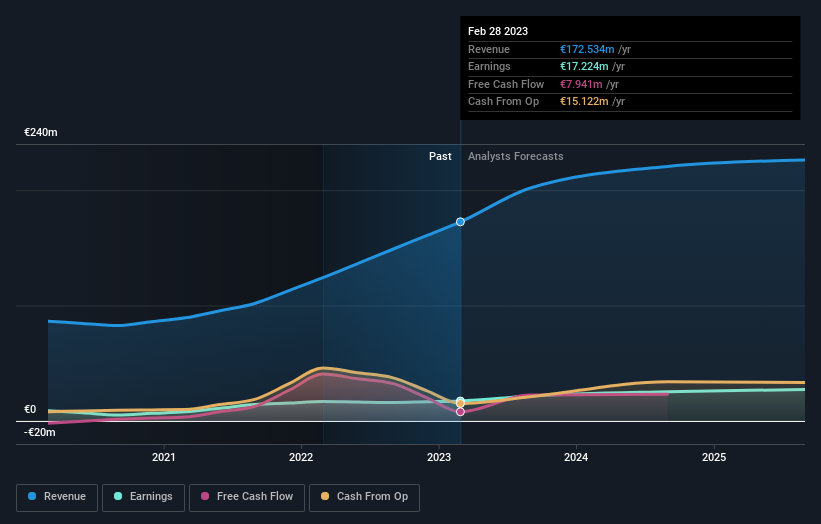
Task: Click the 2024 x-axis label
Action: [x=576, y=458]
